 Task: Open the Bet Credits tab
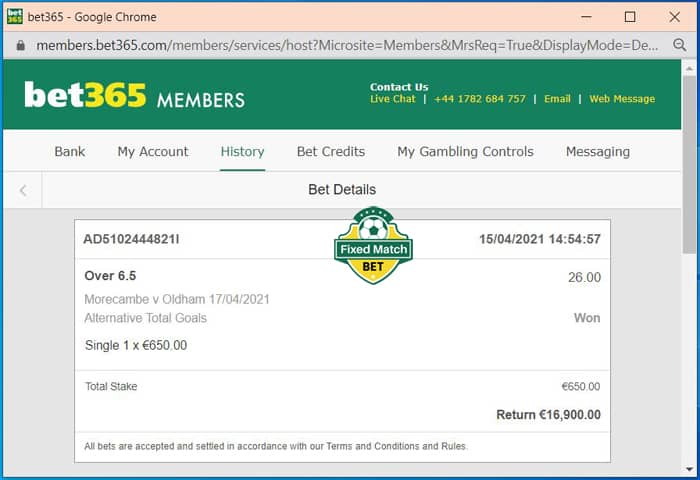tap(331, 152)
